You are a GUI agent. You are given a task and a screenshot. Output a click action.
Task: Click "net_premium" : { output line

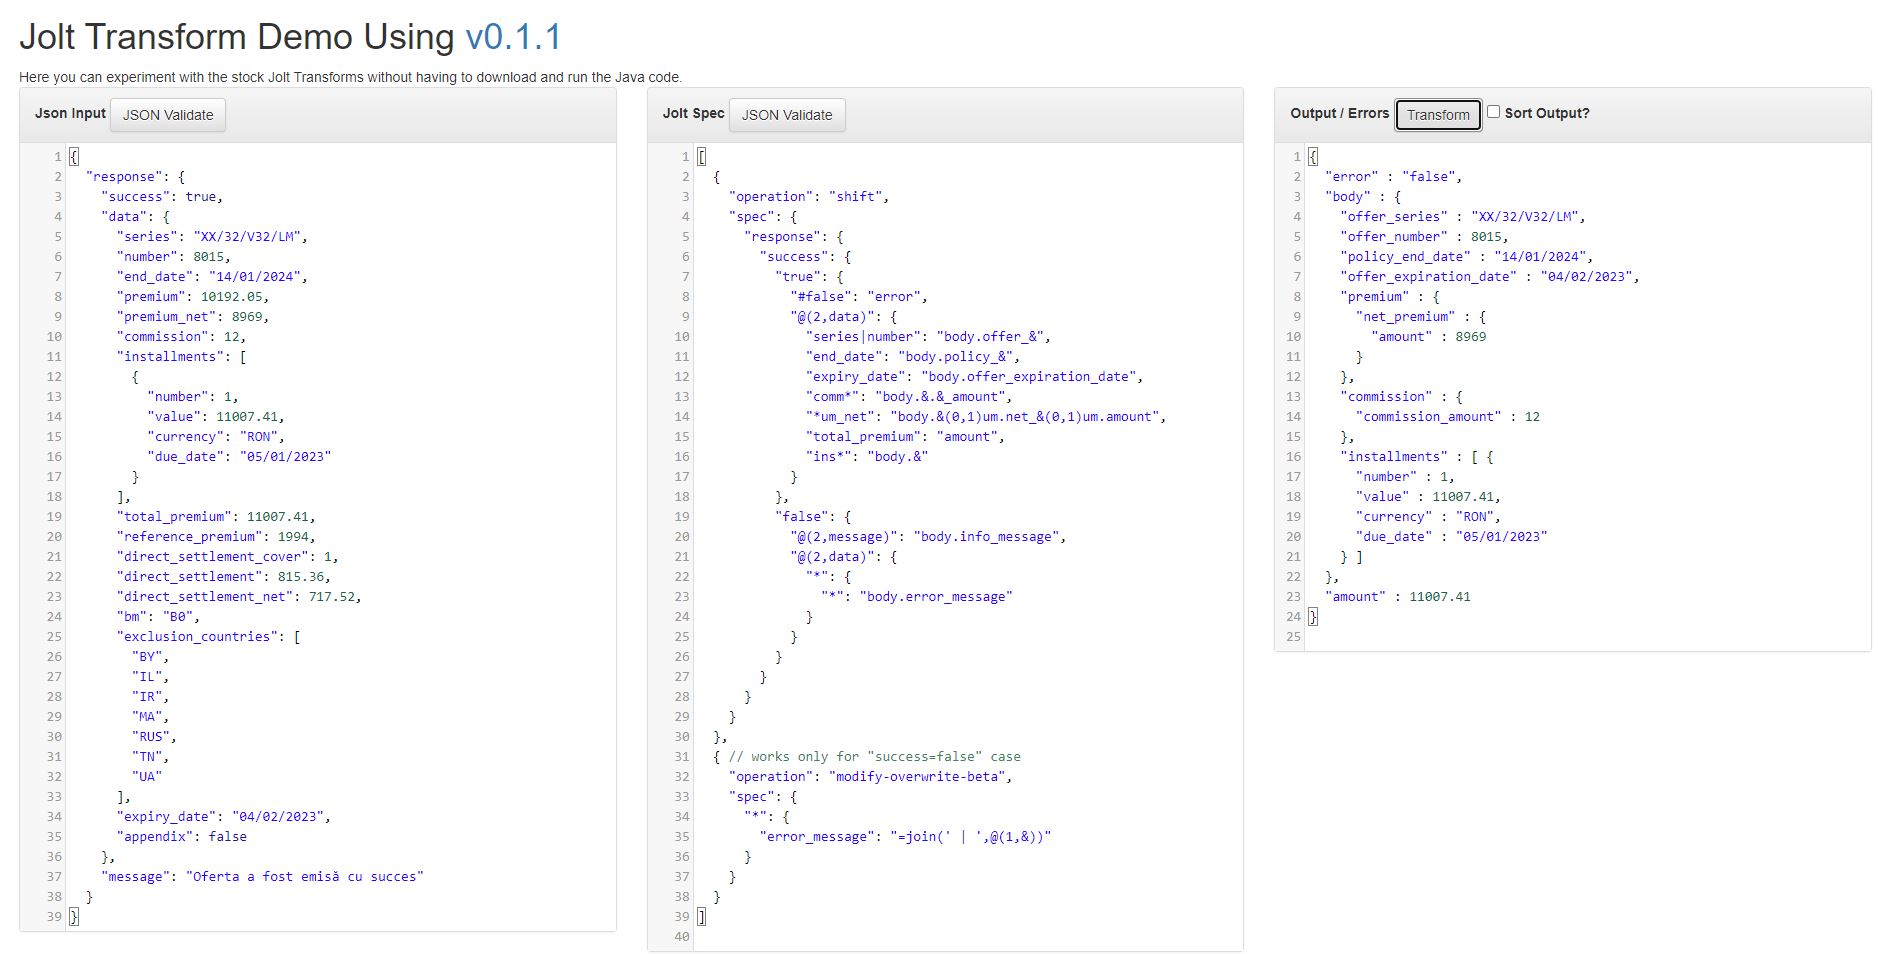[1421, 317]
